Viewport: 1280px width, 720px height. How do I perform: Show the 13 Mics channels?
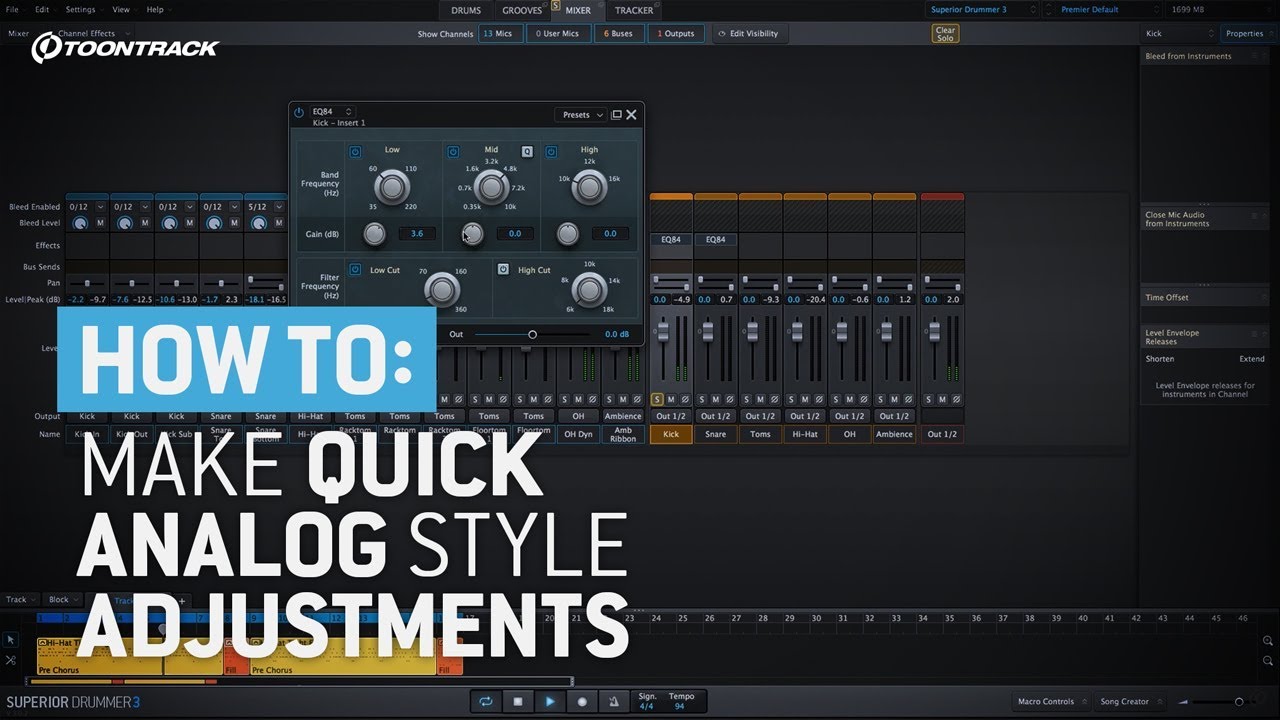(501, 34)
